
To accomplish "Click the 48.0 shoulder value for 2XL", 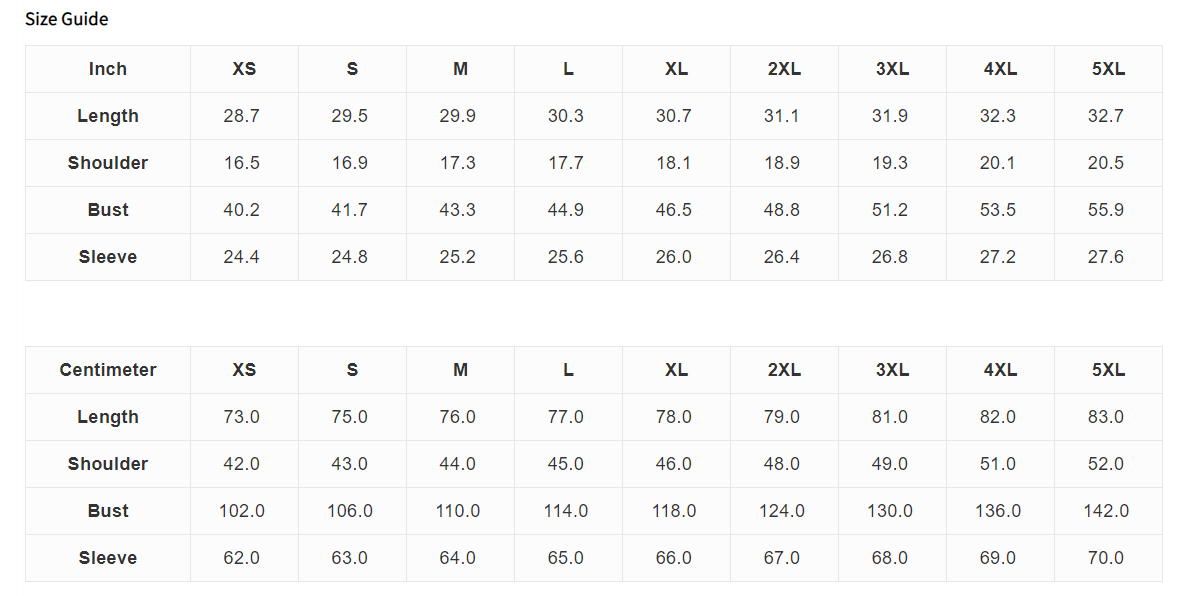I will click(781, 464).
